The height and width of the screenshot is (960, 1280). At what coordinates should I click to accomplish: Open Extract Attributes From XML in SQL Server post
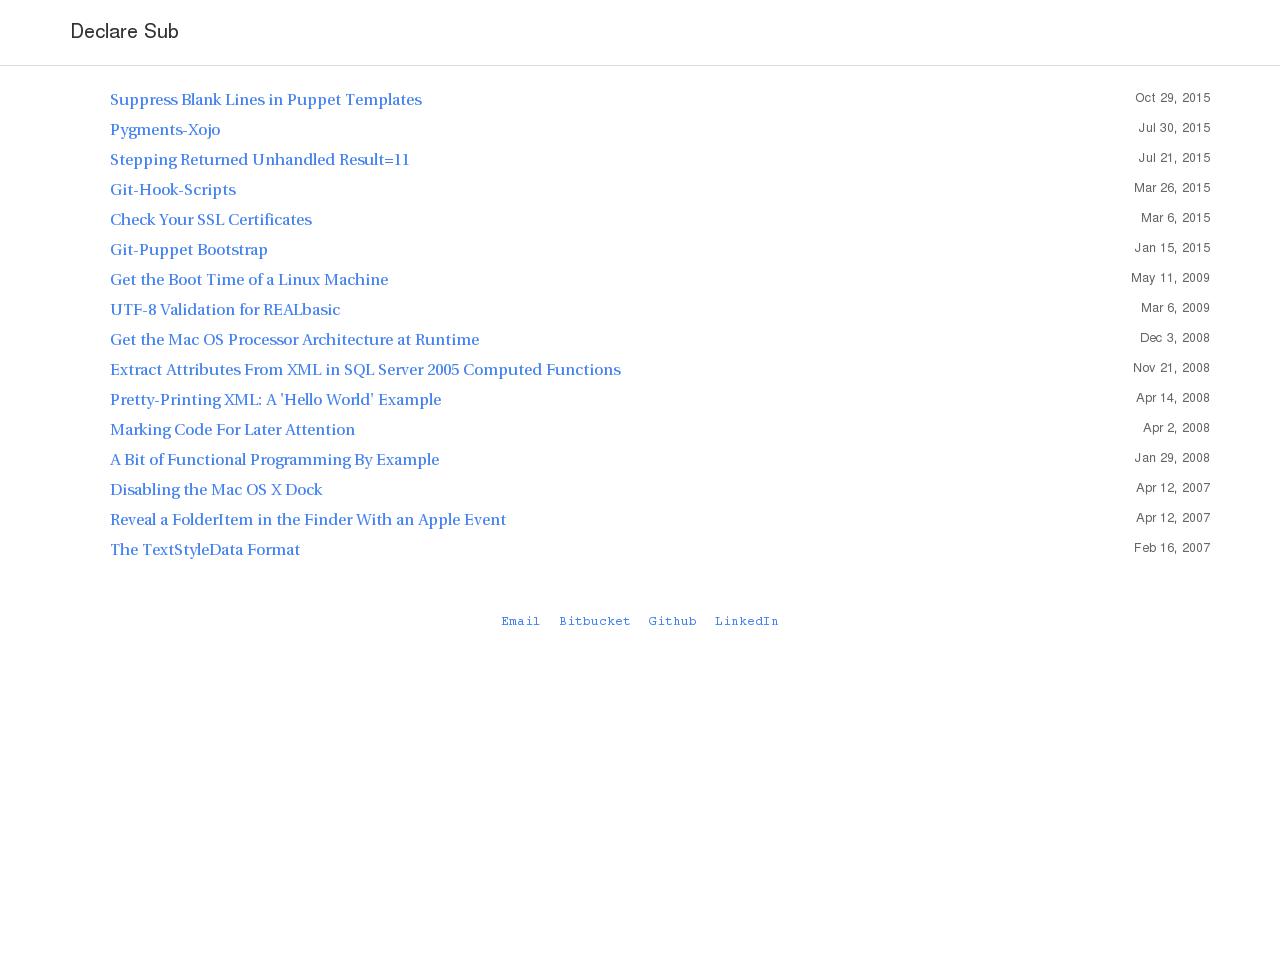click(365, 370)
